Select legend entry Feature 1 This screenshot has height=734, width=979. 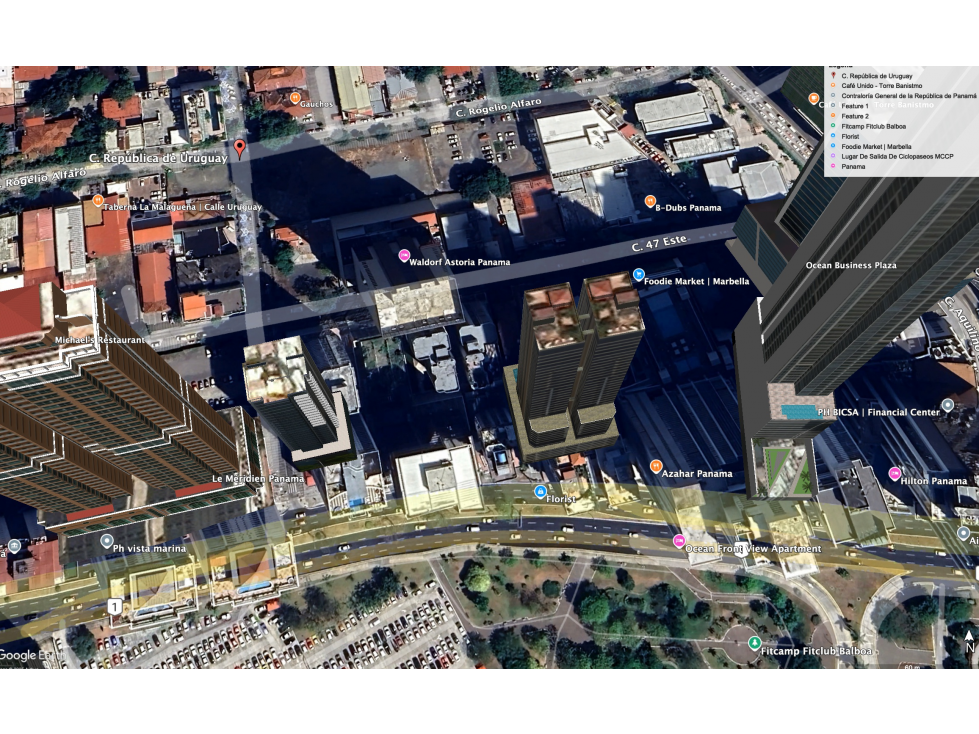855,106
